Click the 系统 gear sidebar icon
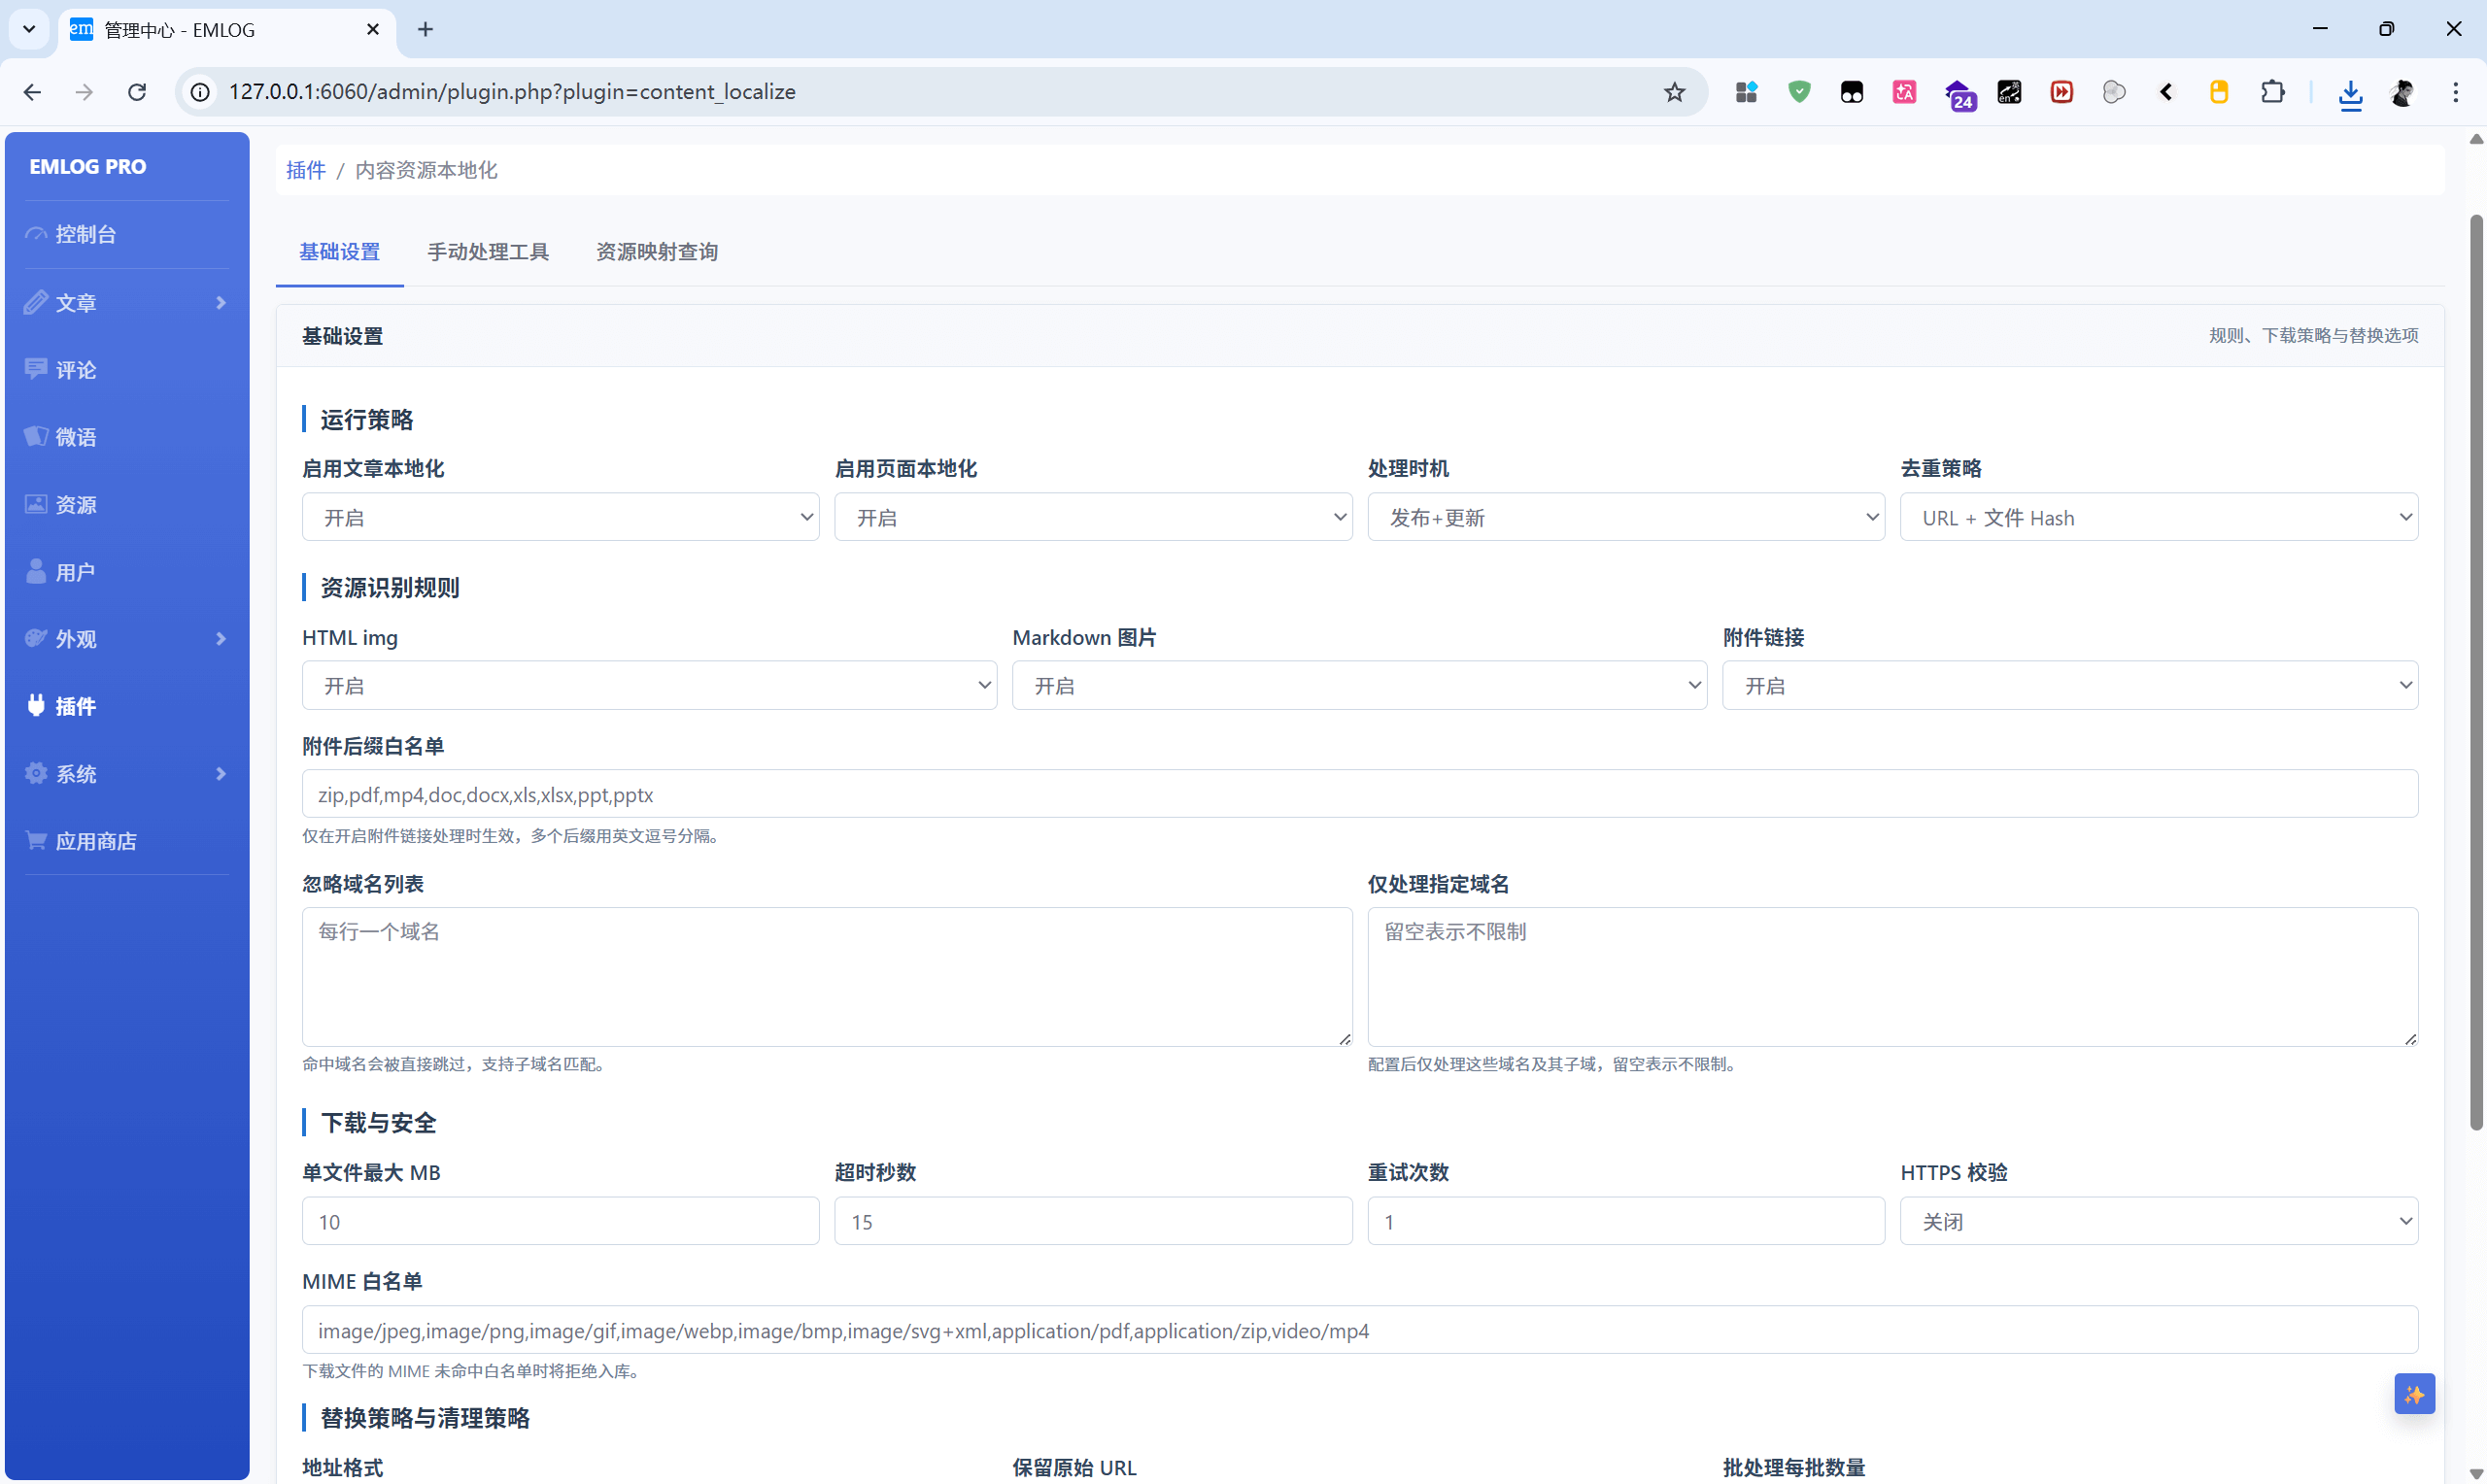This screenshot has width=2487, height=1484. pyautogui.click(x=36, y=773)
